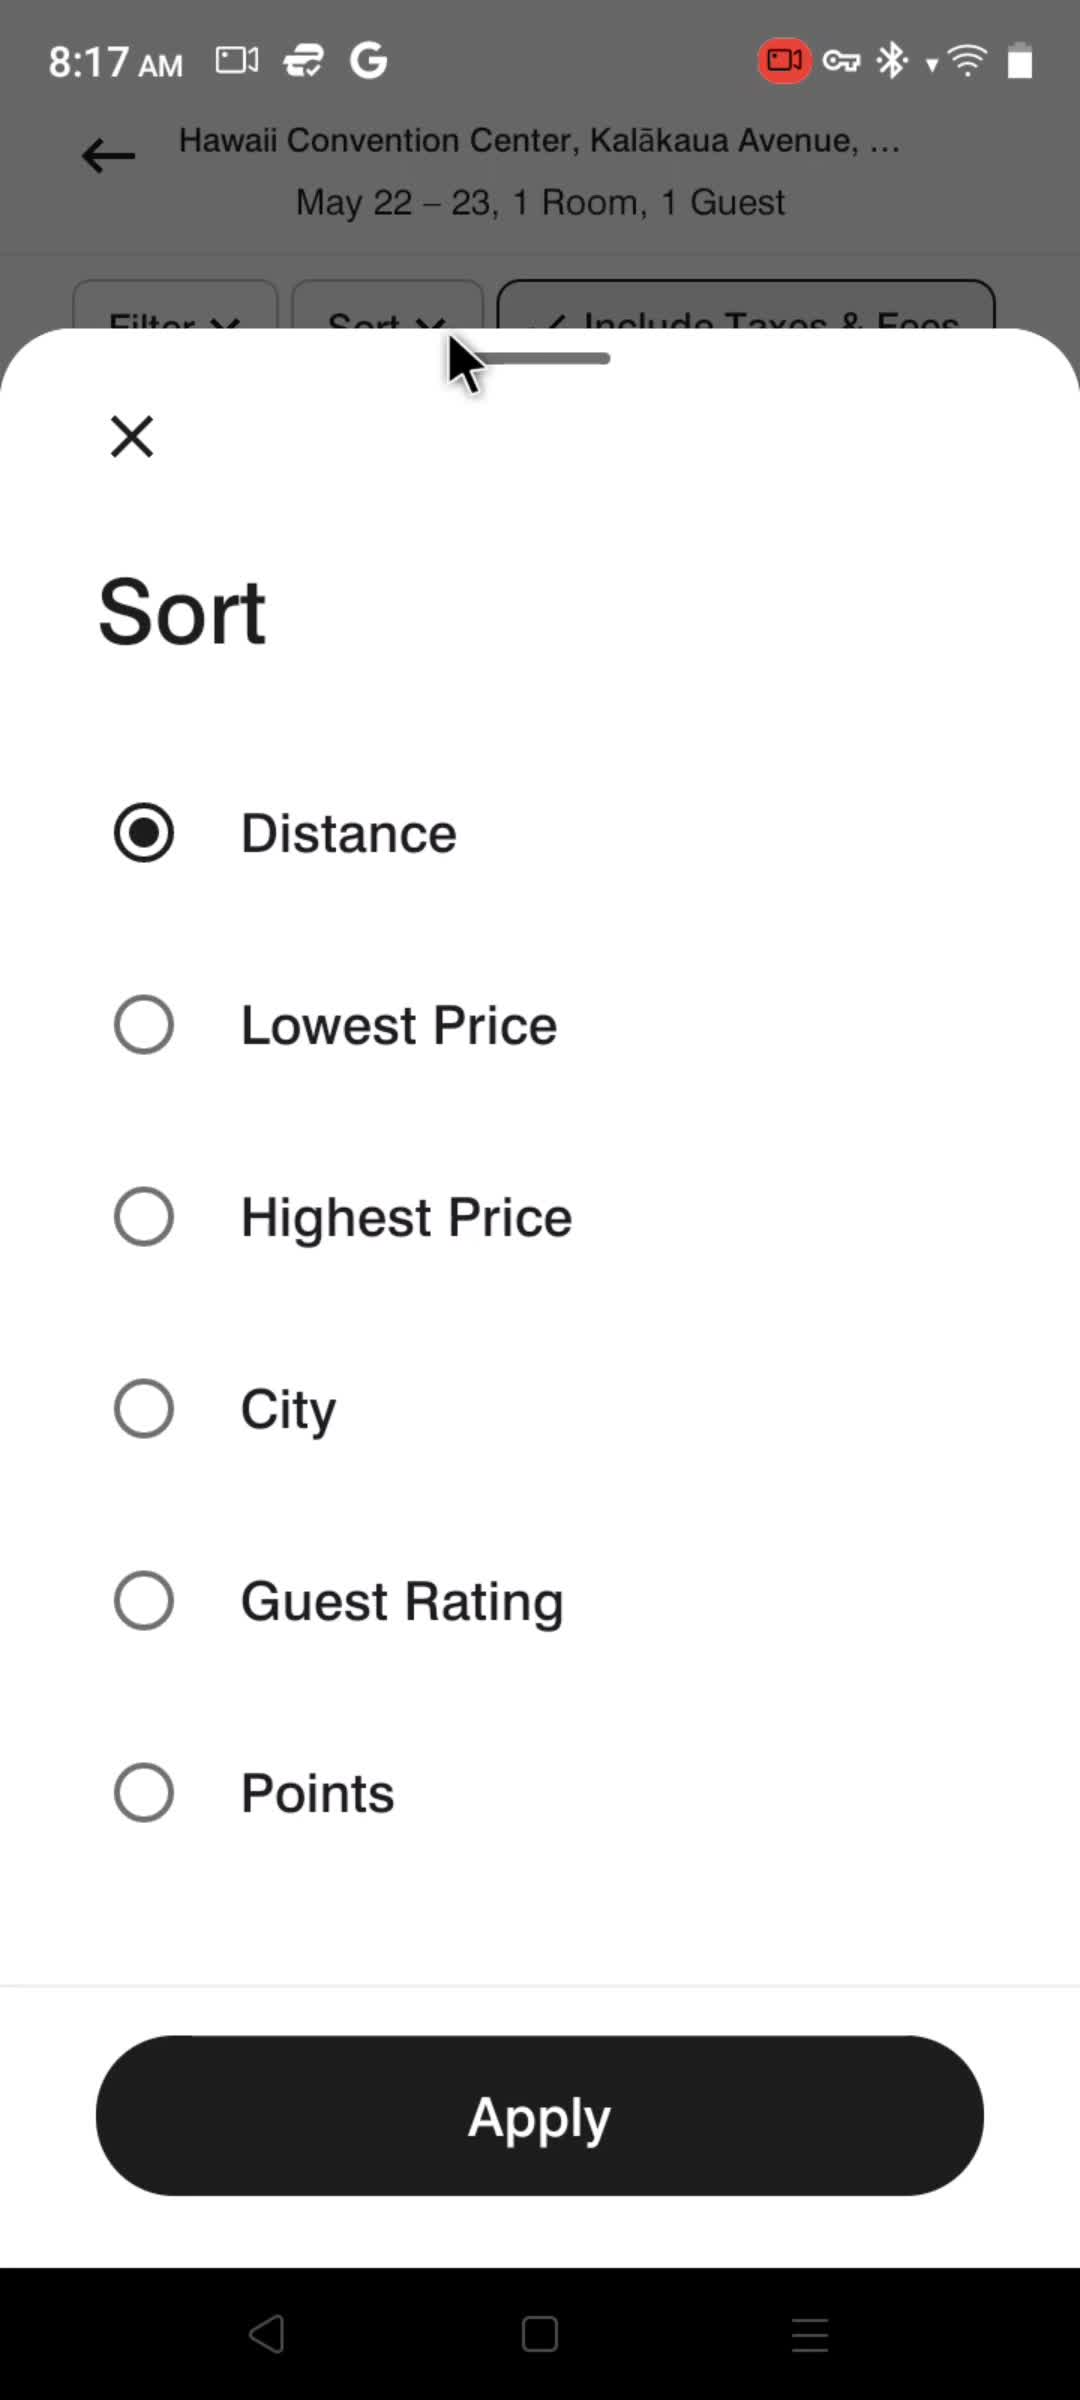
Task: Tap the Google G icon in status bar
Action: pyautogui.click(x=368, y=61)
